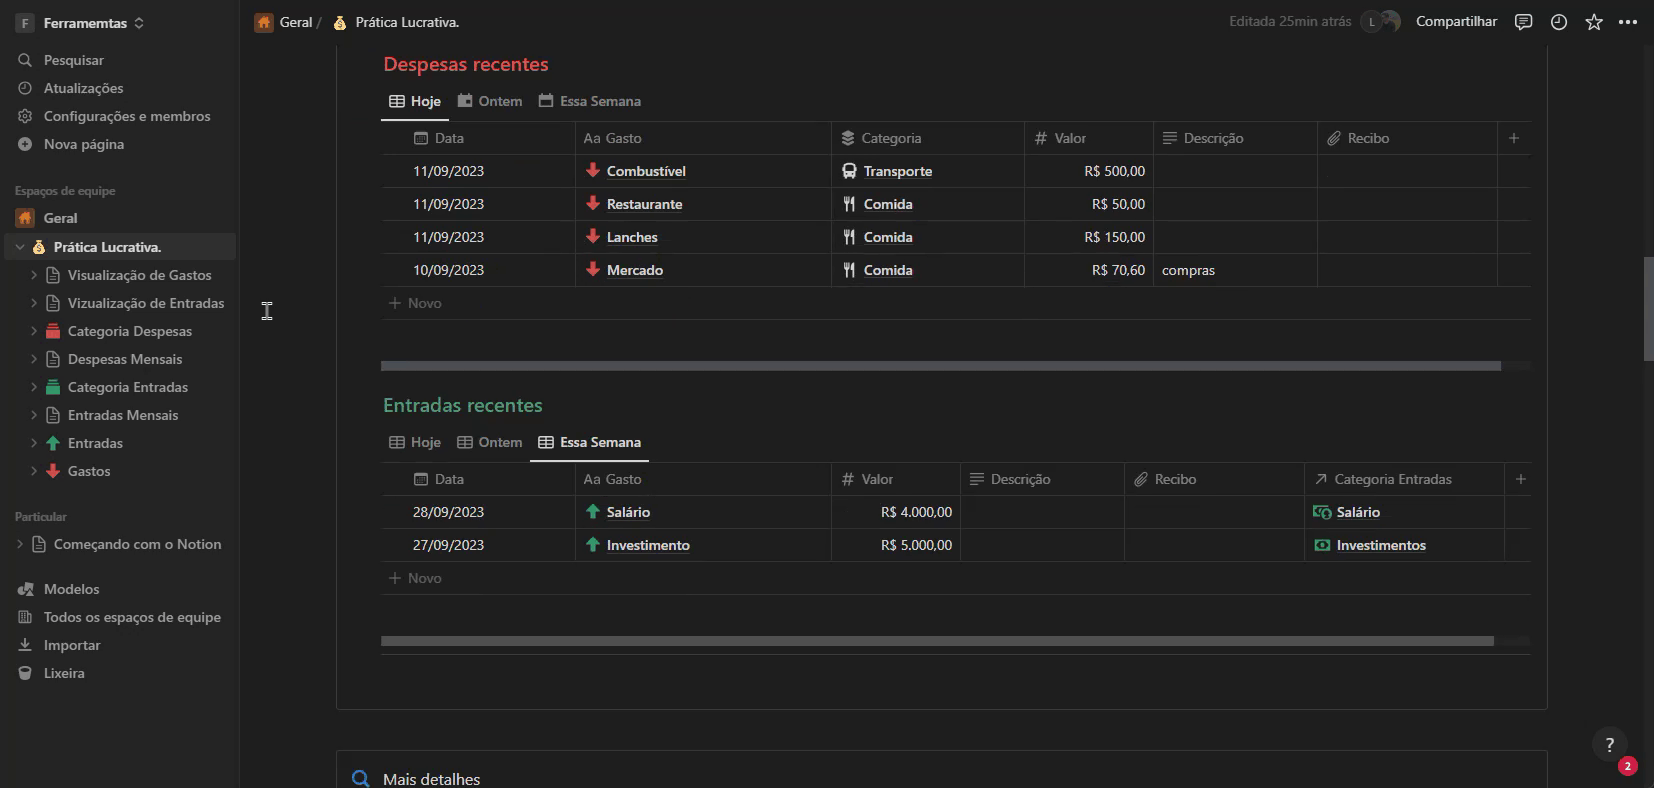Click the Modelos shapes icon

click(x=25, y=589)
